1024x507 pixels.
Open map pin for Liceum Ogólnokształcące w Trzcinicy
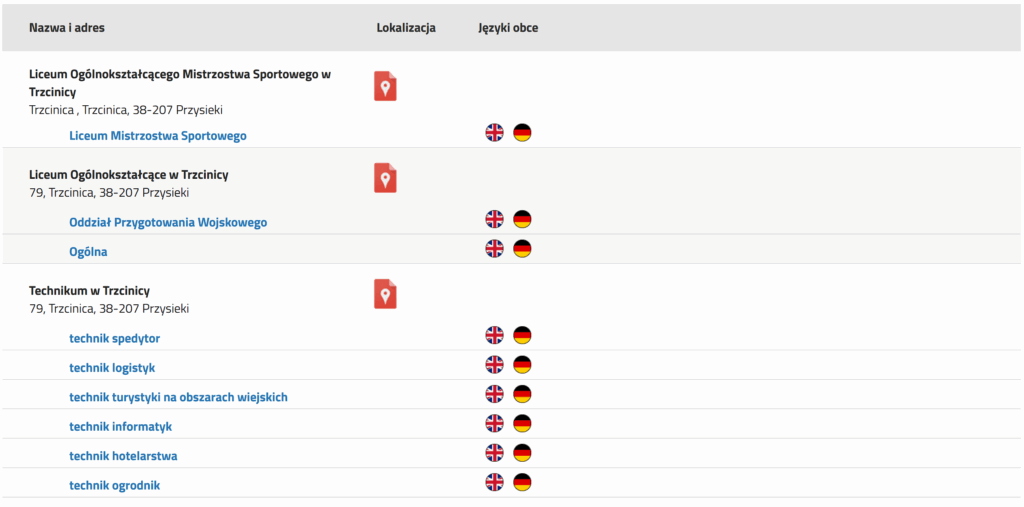click(385, 178)
